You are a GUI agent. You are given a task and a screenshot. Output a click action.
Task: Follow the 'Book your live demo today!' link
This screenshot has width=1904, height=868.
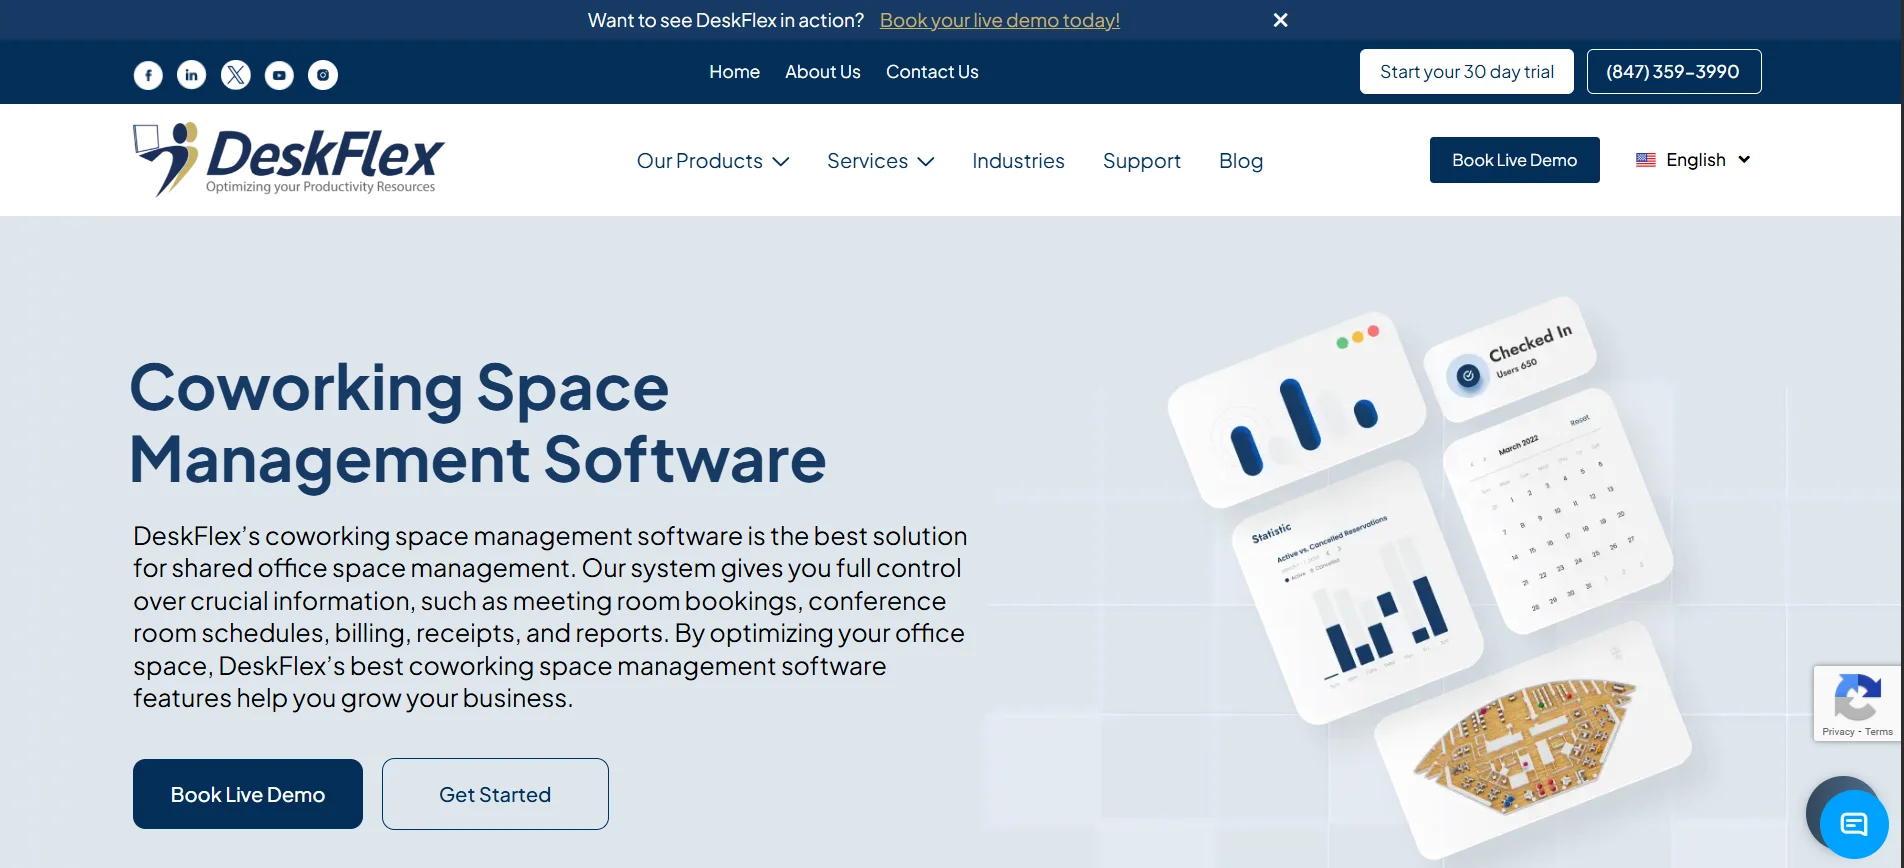[1000, 20]
